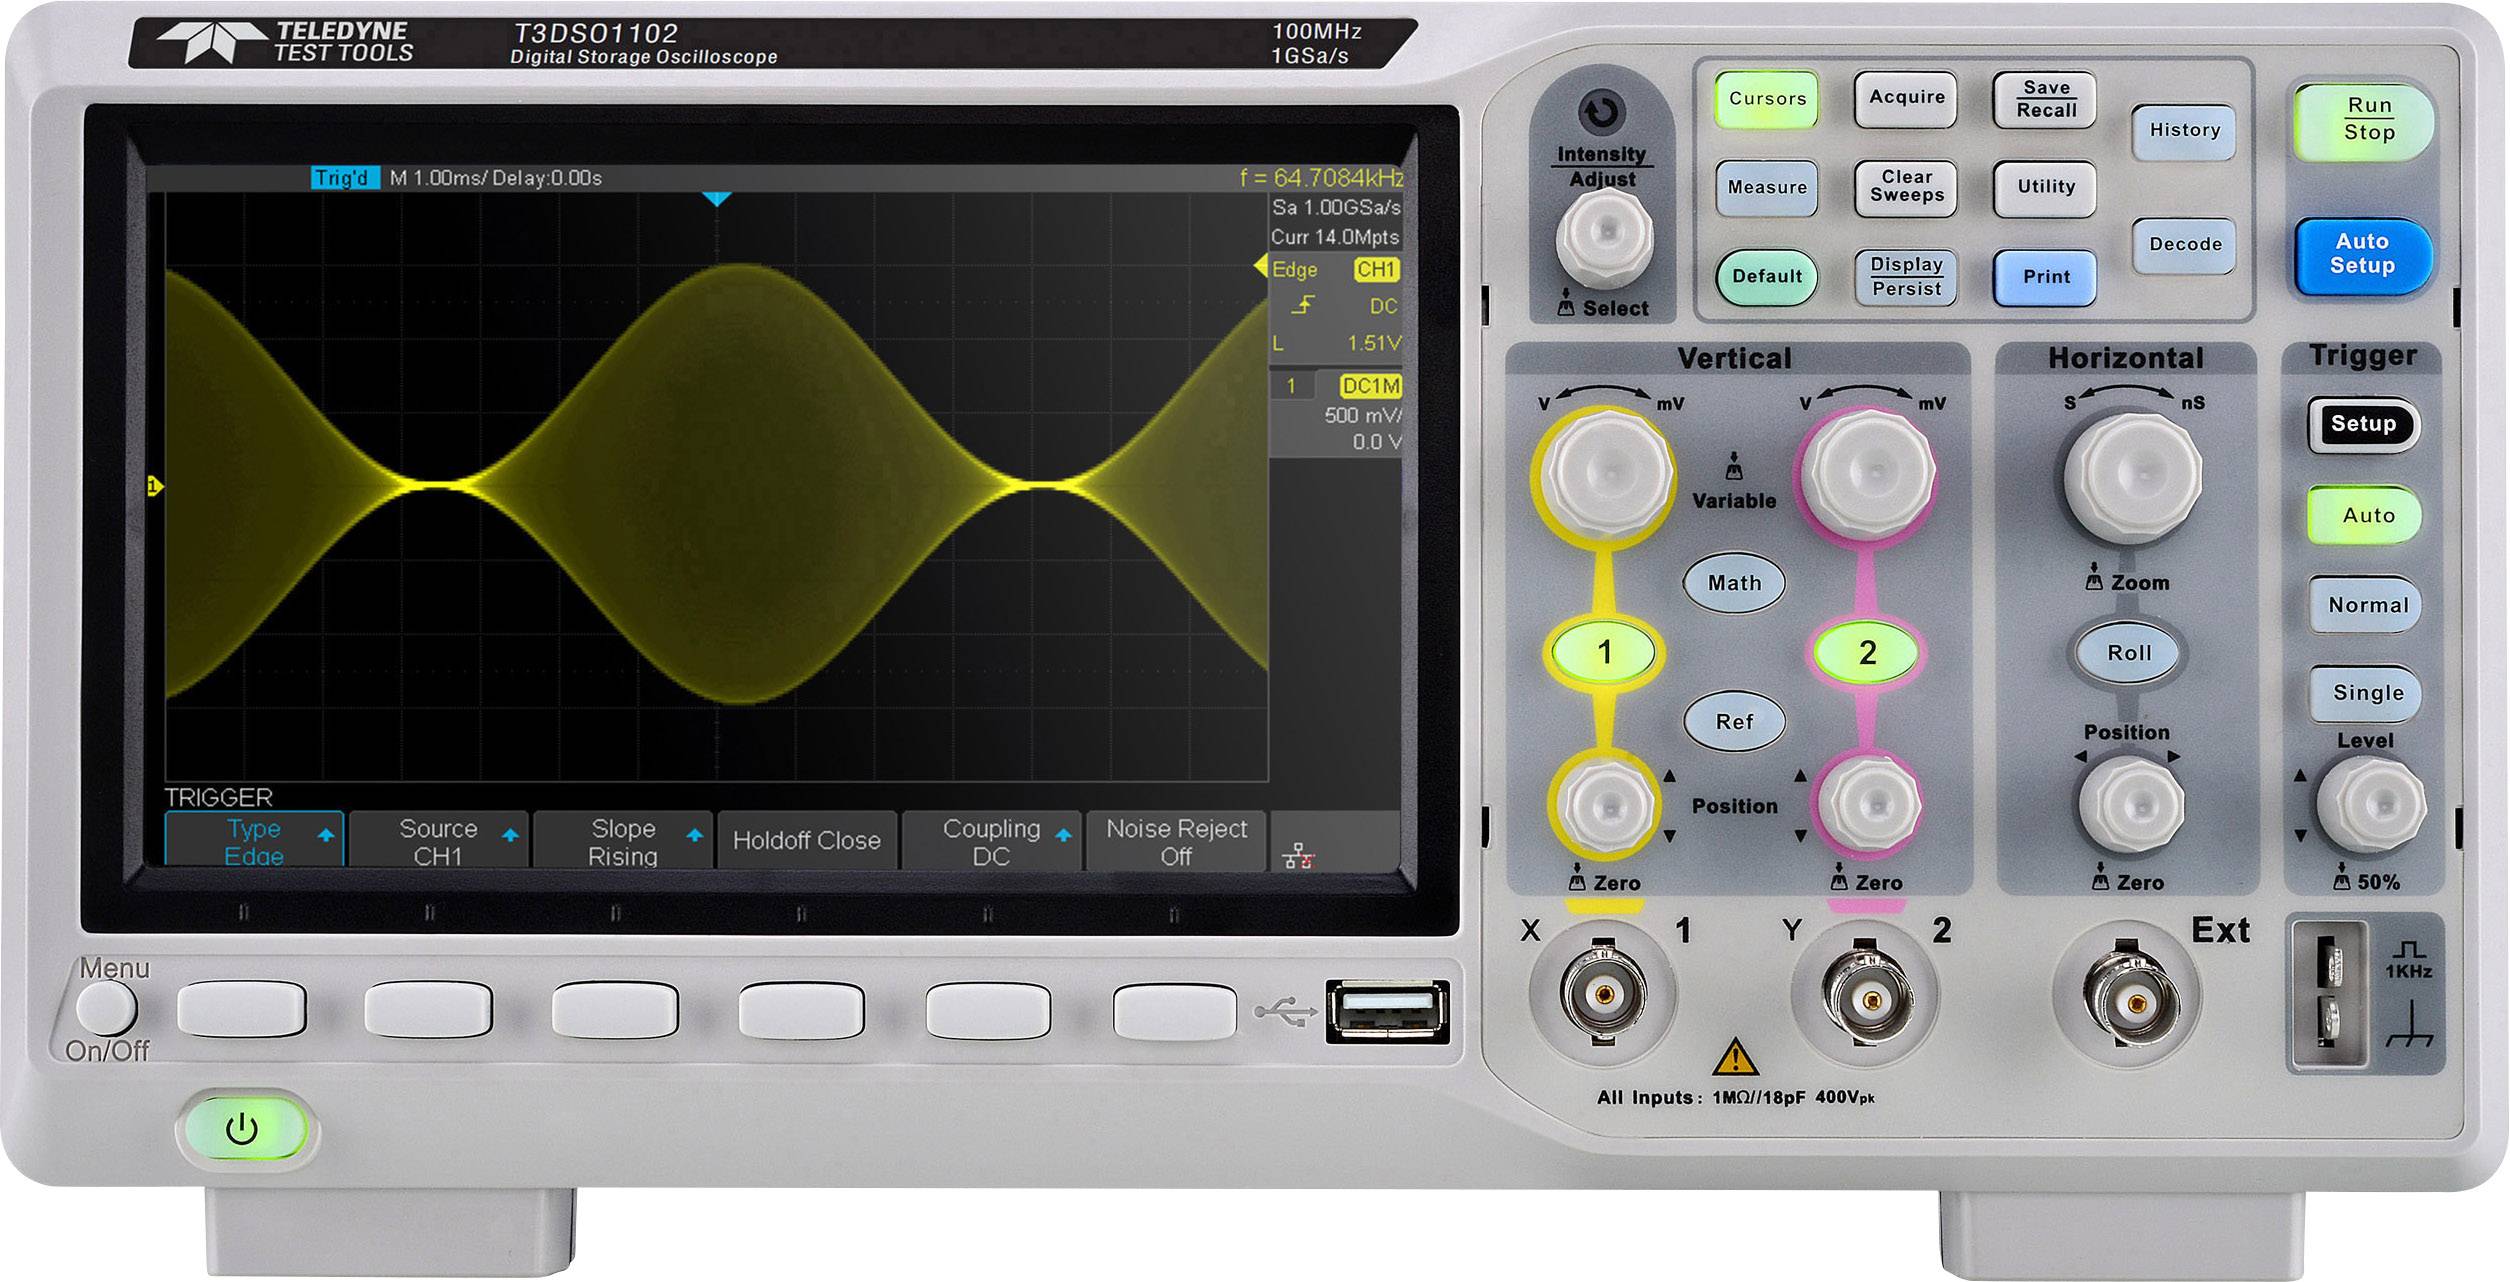Toggle the Menu On/Off button

point(107,1008)
